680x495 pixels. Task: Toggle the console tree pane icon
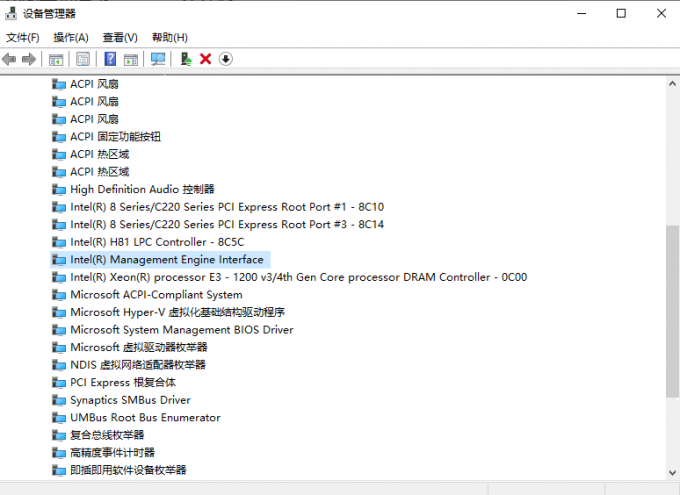(56, 59)
